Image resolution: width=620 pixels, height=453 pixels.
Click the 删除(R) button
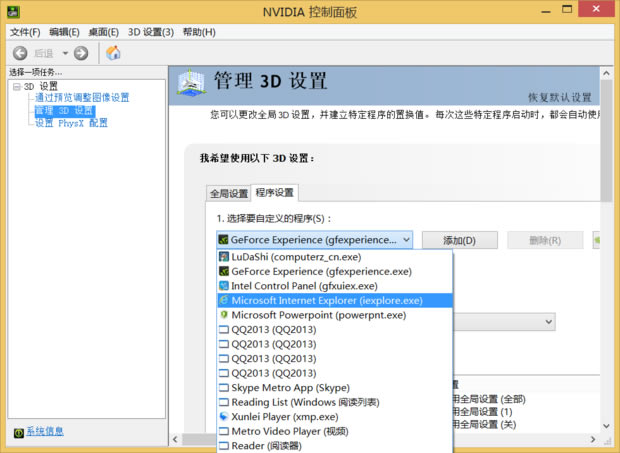(545, 240)
